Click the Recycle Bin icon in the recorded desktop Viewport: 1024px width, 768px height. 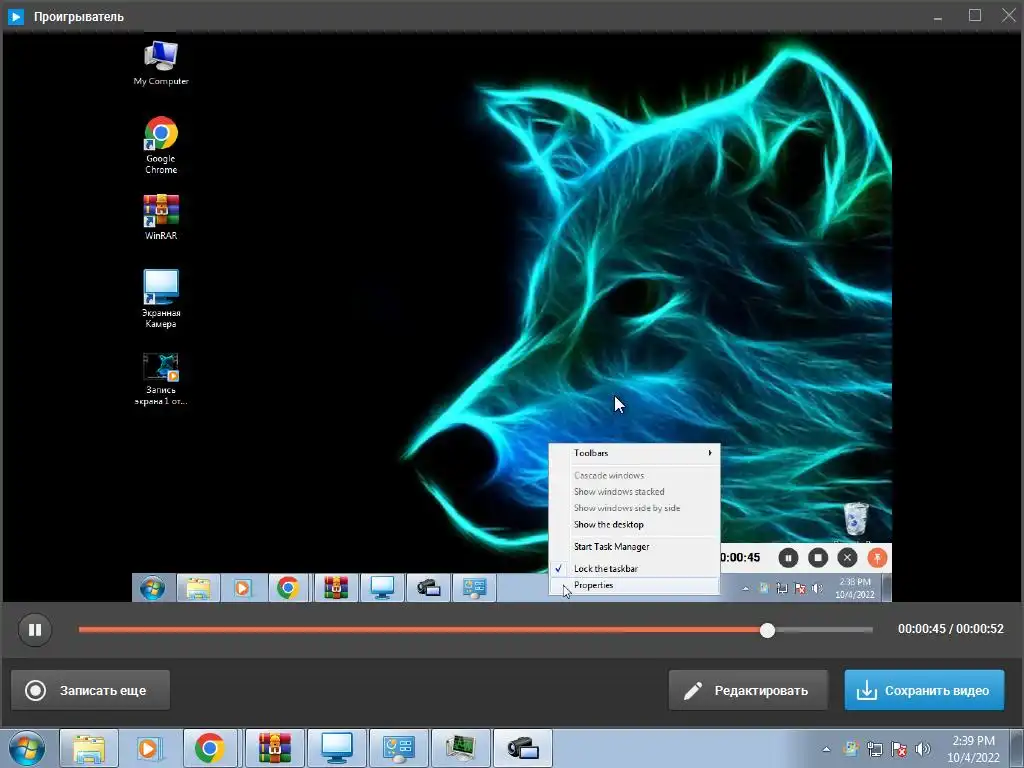[856, 520]
